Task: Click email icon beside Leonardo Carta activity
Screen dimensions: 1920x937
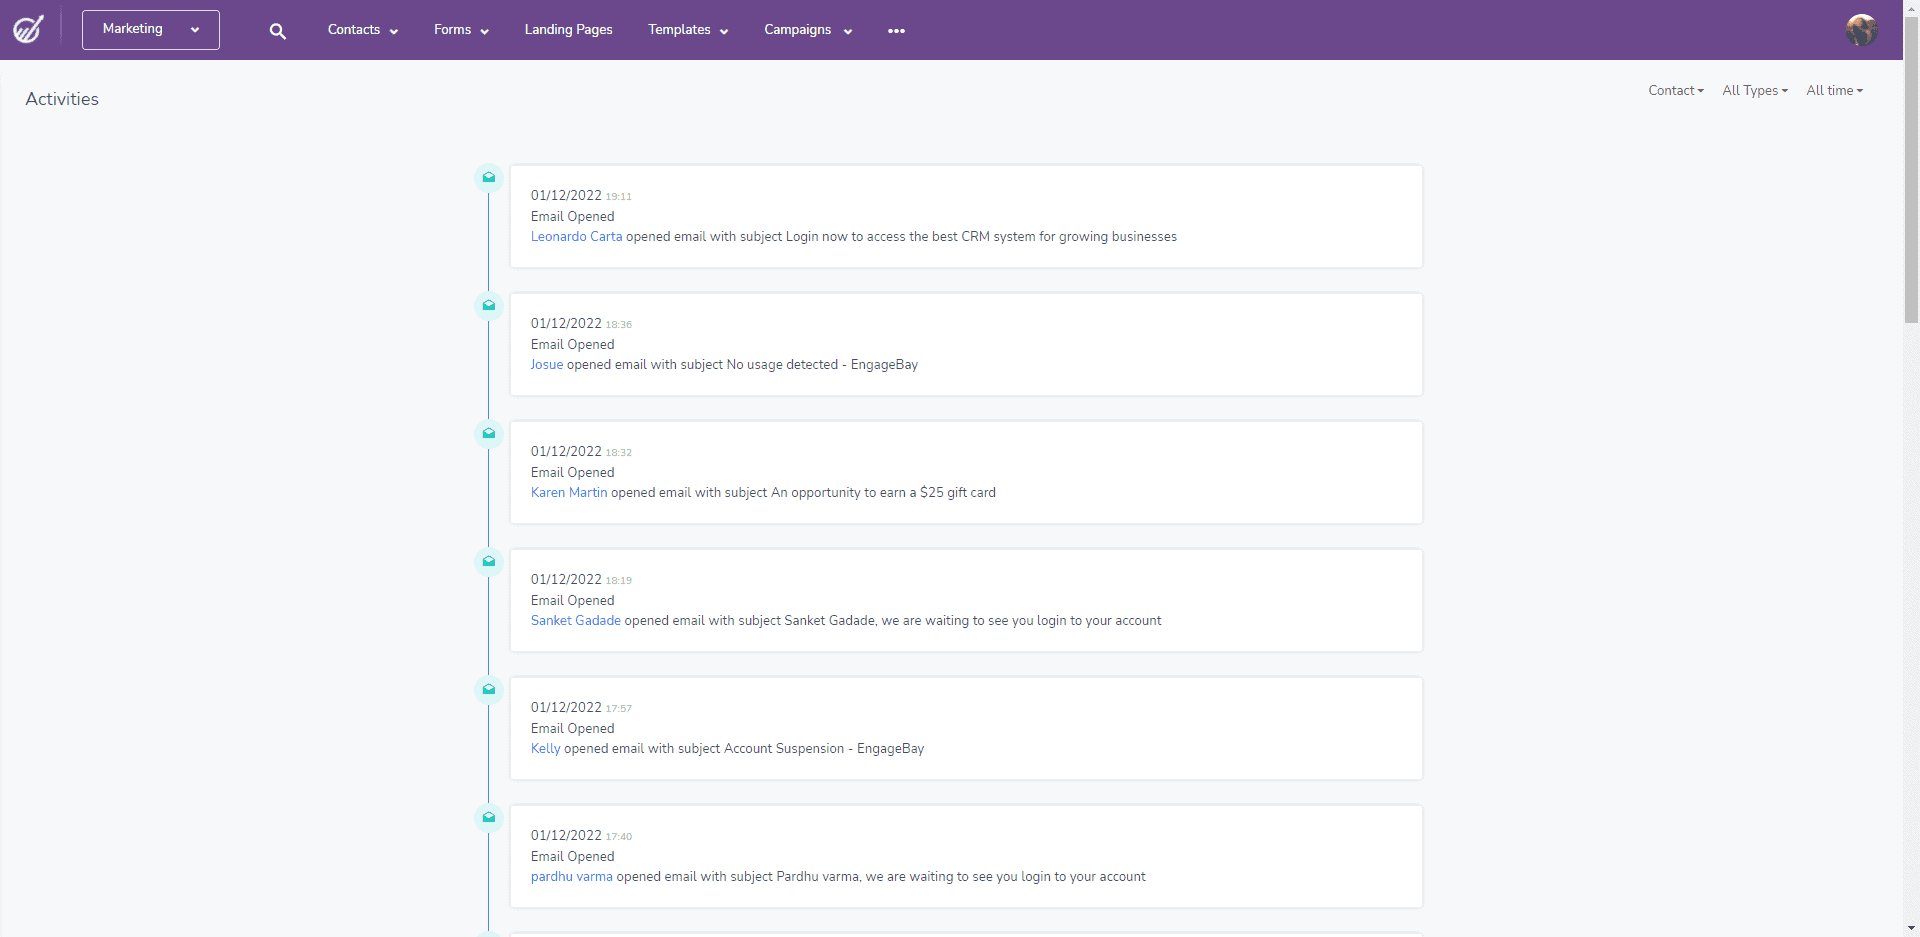Action: 489,177
